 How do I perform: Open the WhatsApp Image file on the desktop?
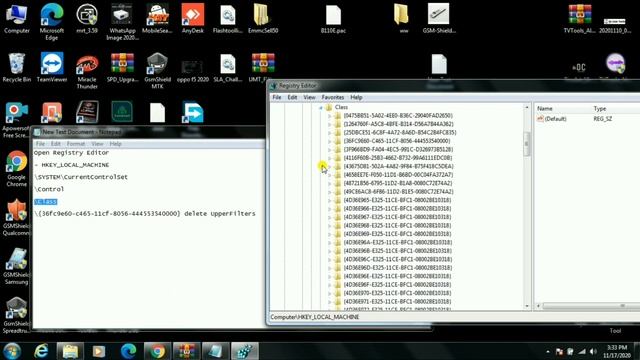(x=122, y=21)
